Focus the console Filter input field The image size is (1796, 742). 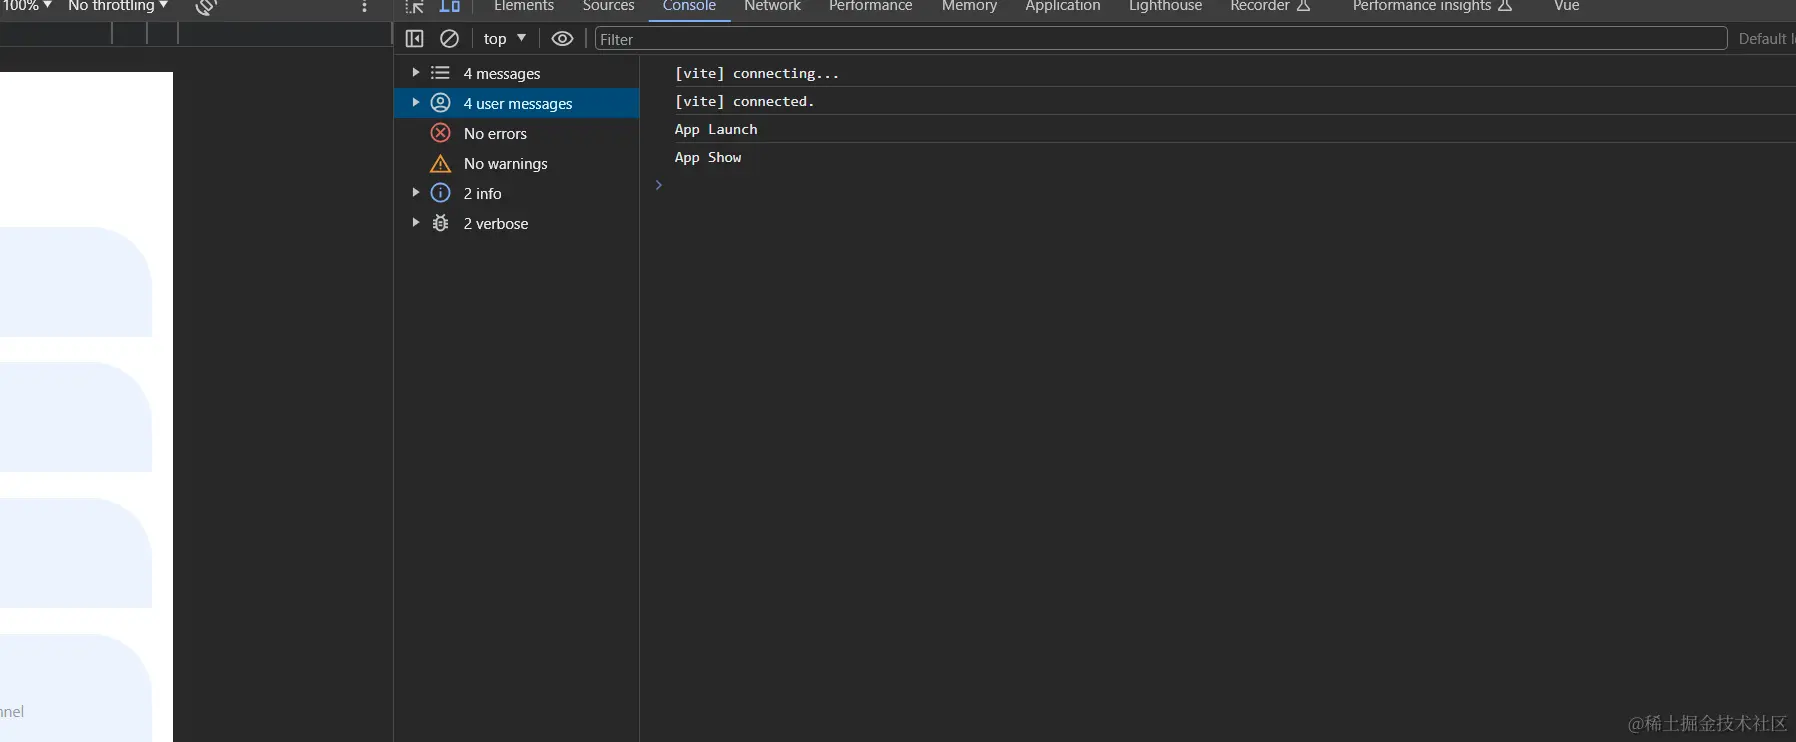point(1161,39)
